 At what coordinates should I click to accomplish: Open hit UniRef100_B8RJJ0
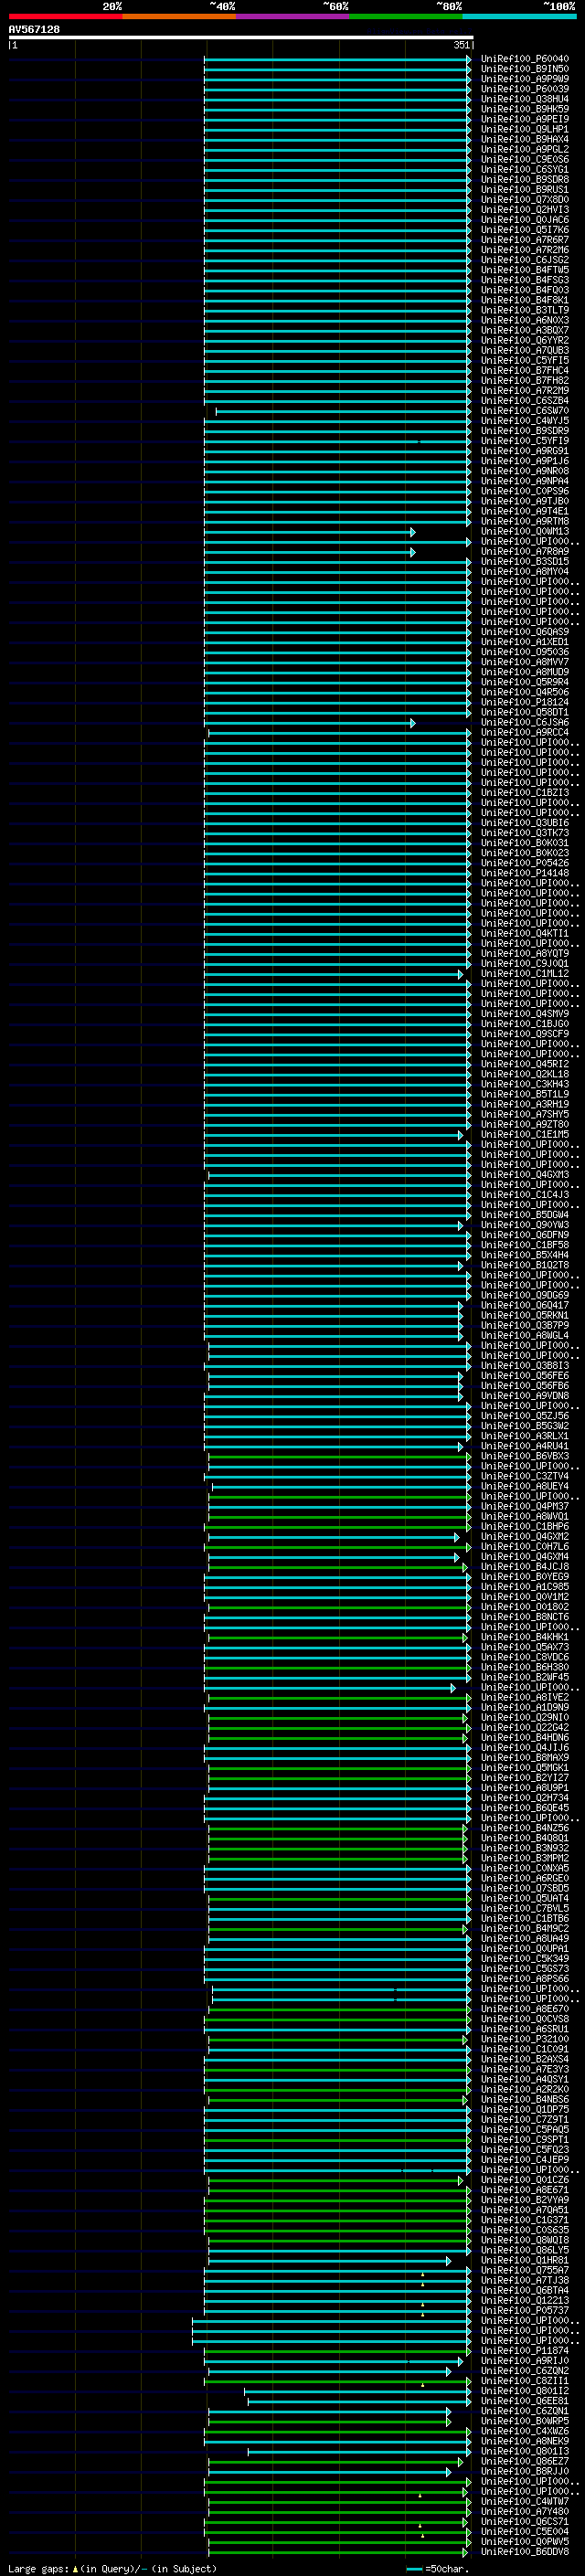[x=524, y=2471]
